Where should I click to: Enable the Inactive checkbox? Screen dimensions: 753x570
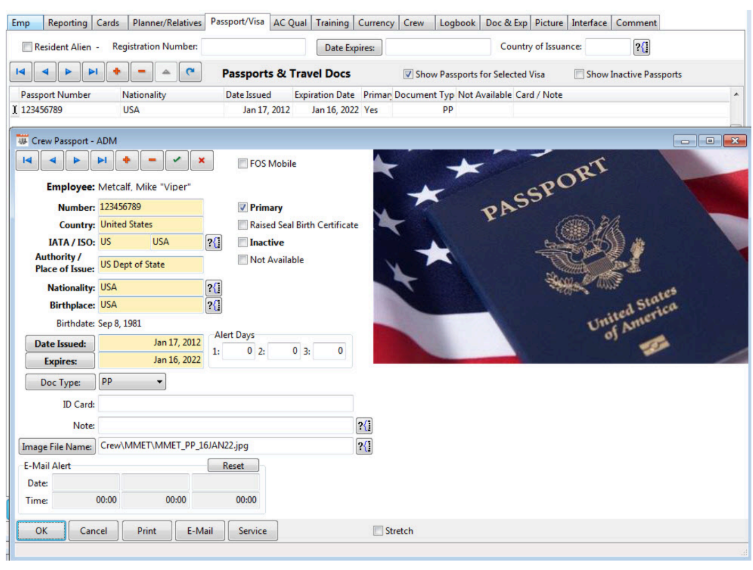(x=243, y=242)
